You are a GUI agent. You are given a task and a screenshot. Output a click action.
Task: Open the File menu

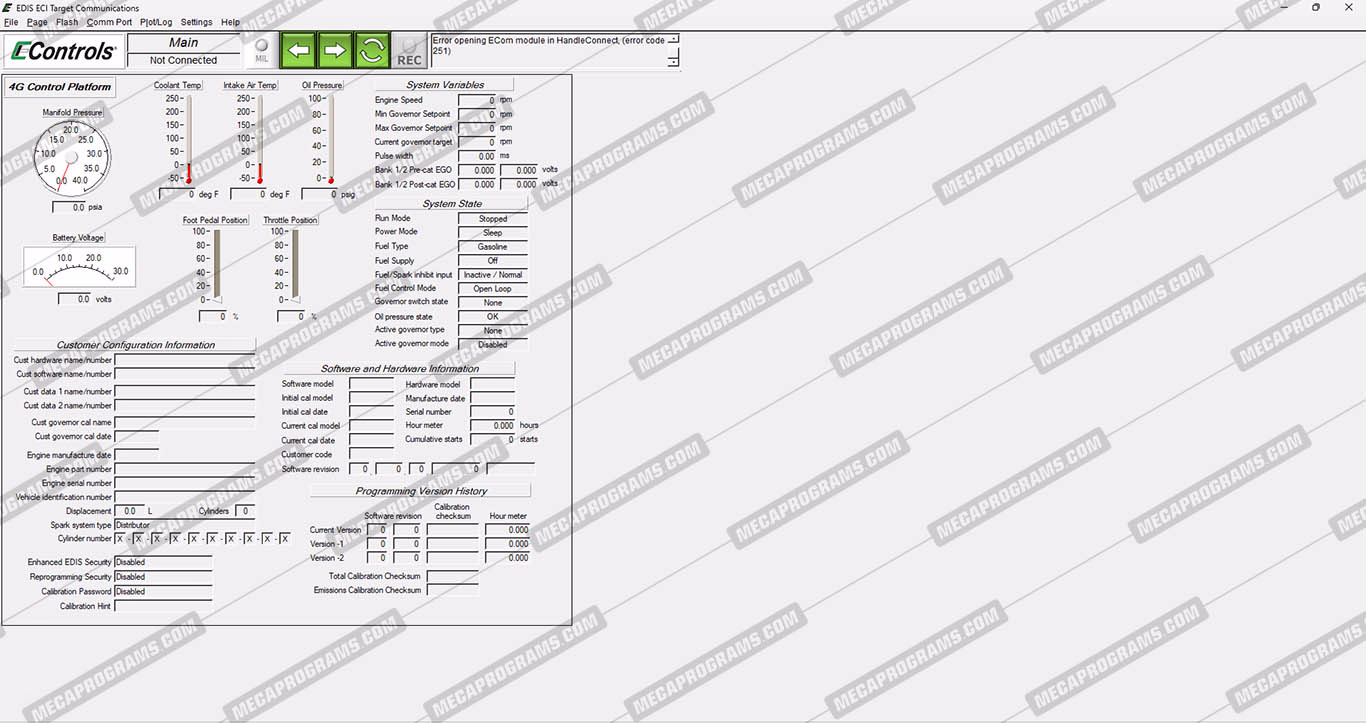coord(11,22)
